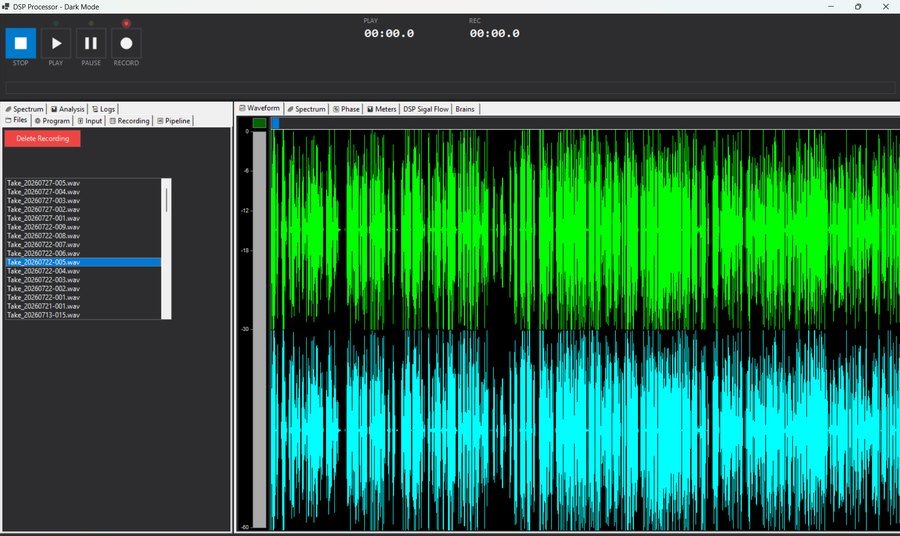The image size is (900, 536).
Task: Open the Program tab
Action: coord(52,121)
